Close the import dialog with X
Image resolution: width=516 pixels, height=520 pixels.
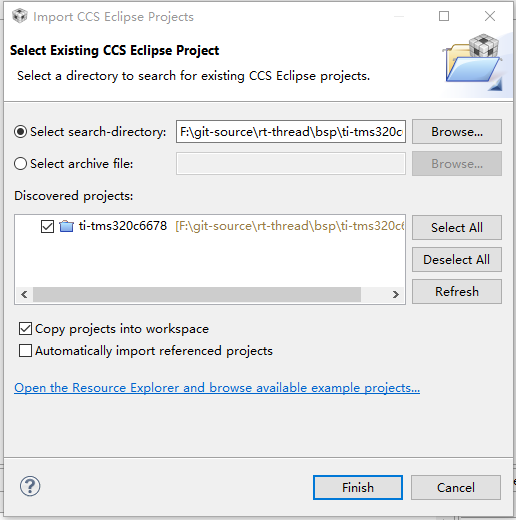tap(490, 16)
